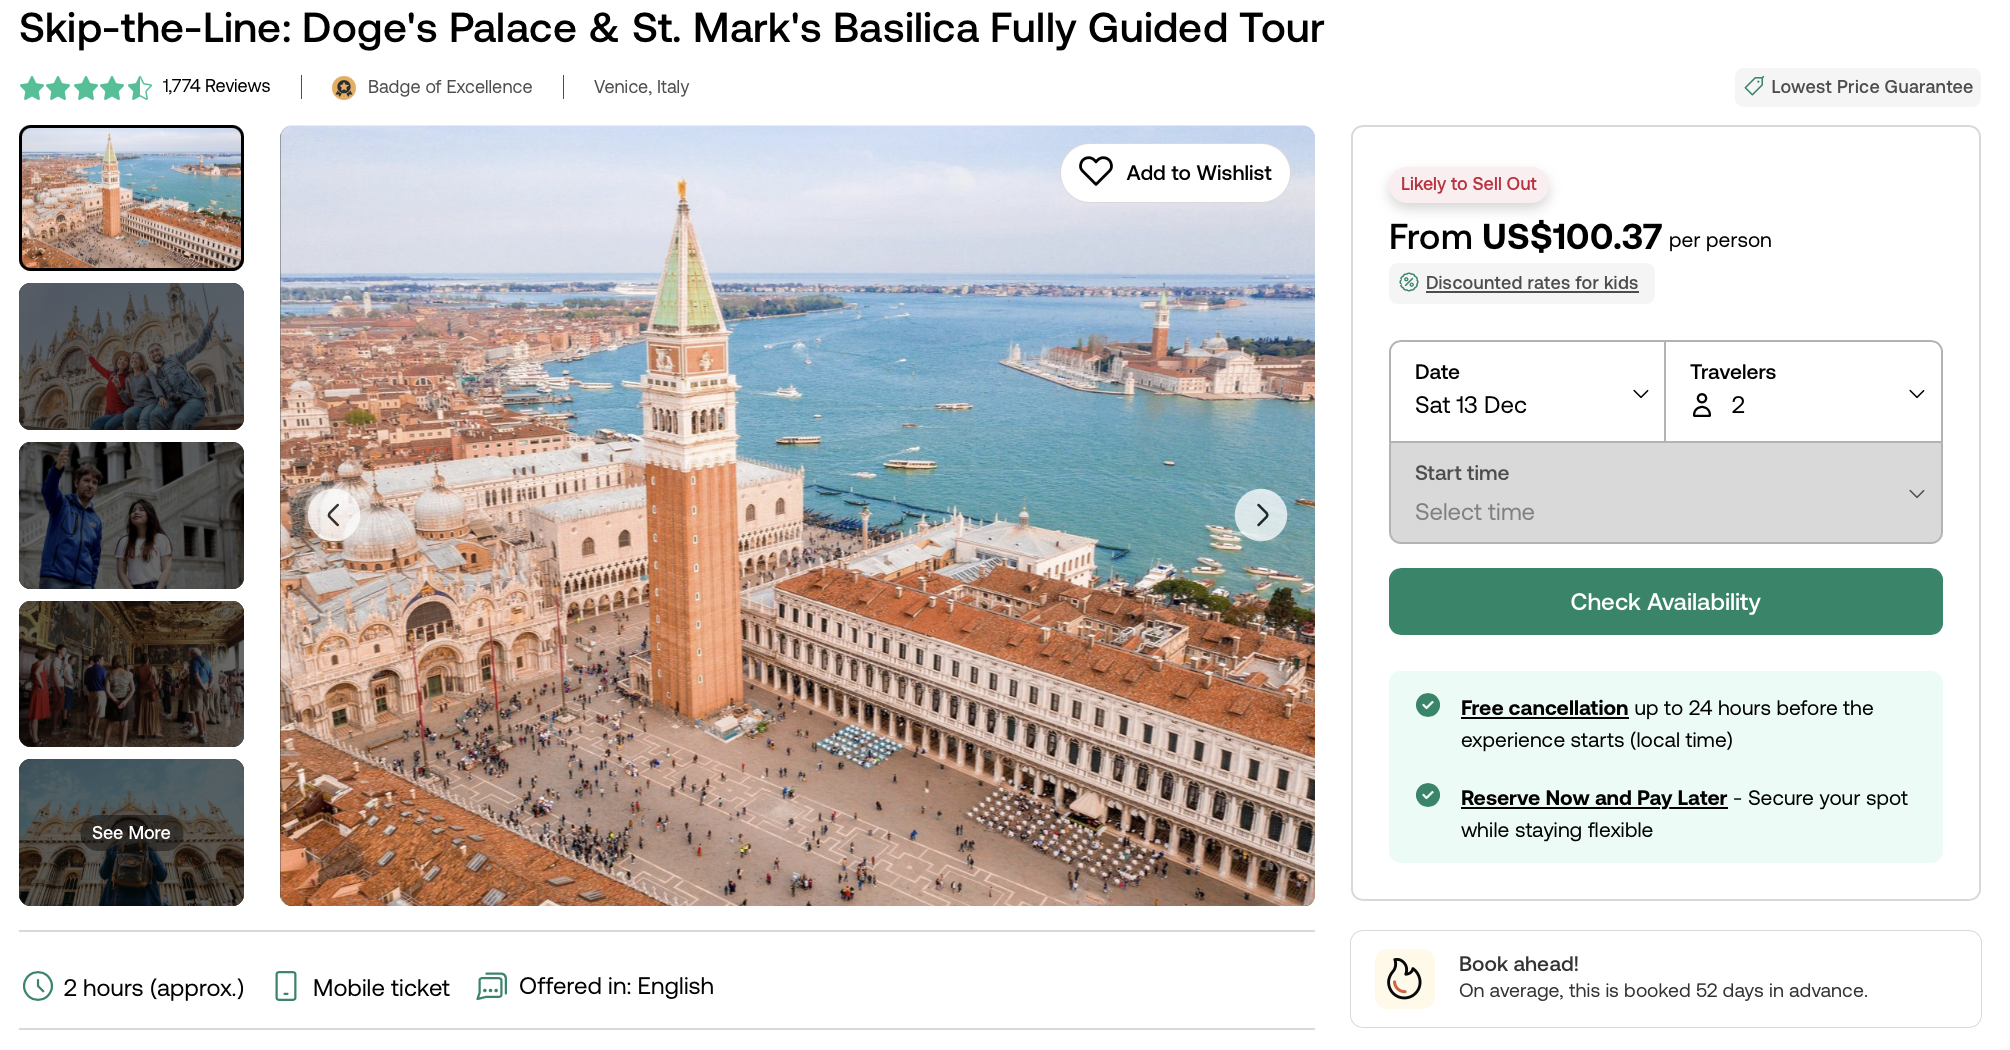Click the Badge of Excellence medal icon

344,88
